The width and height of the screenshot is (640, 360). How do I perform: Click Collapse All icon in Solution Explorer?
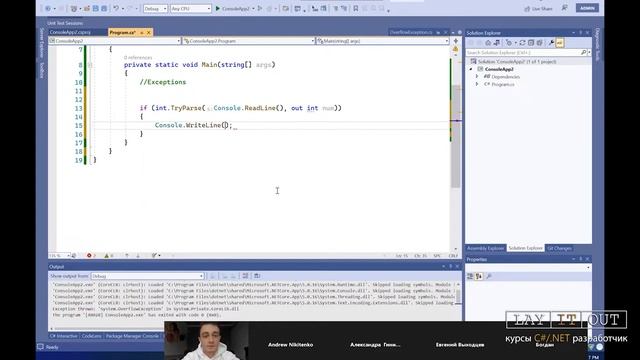(531, 43)
